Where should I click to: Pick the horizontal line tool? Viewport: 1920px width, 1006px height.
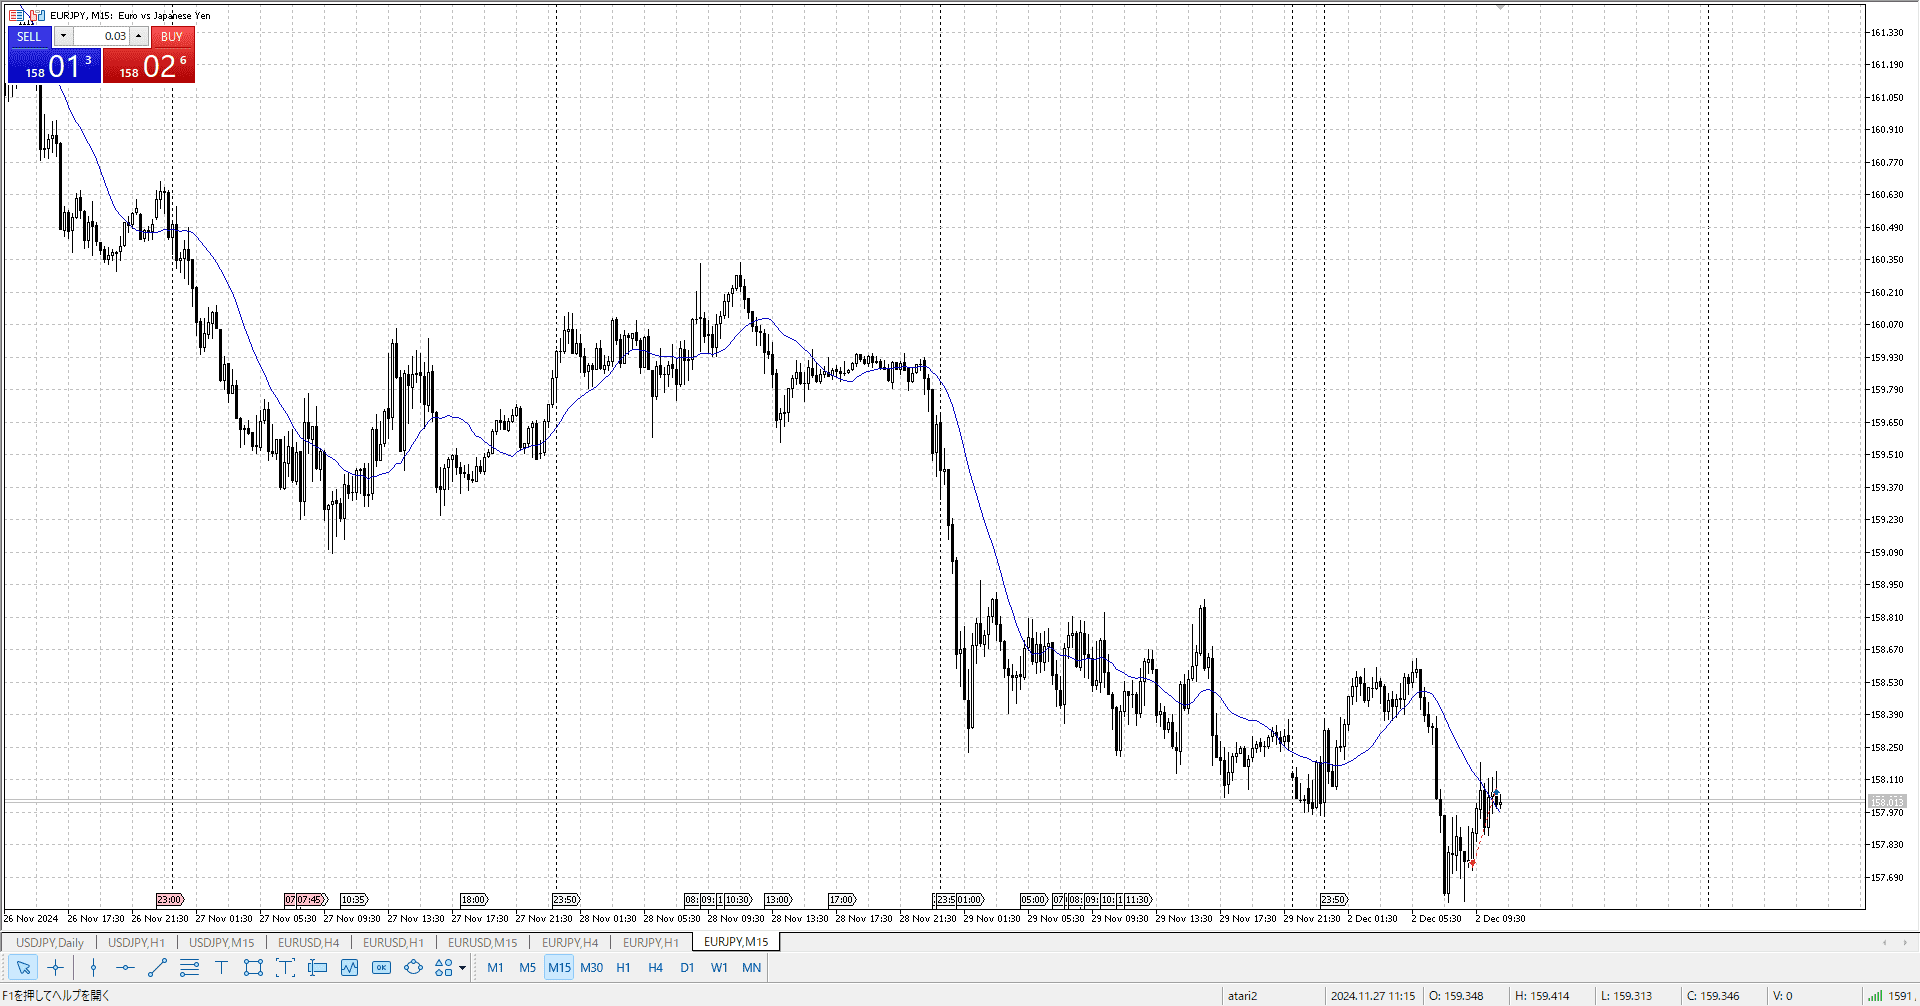pos(125,967)
